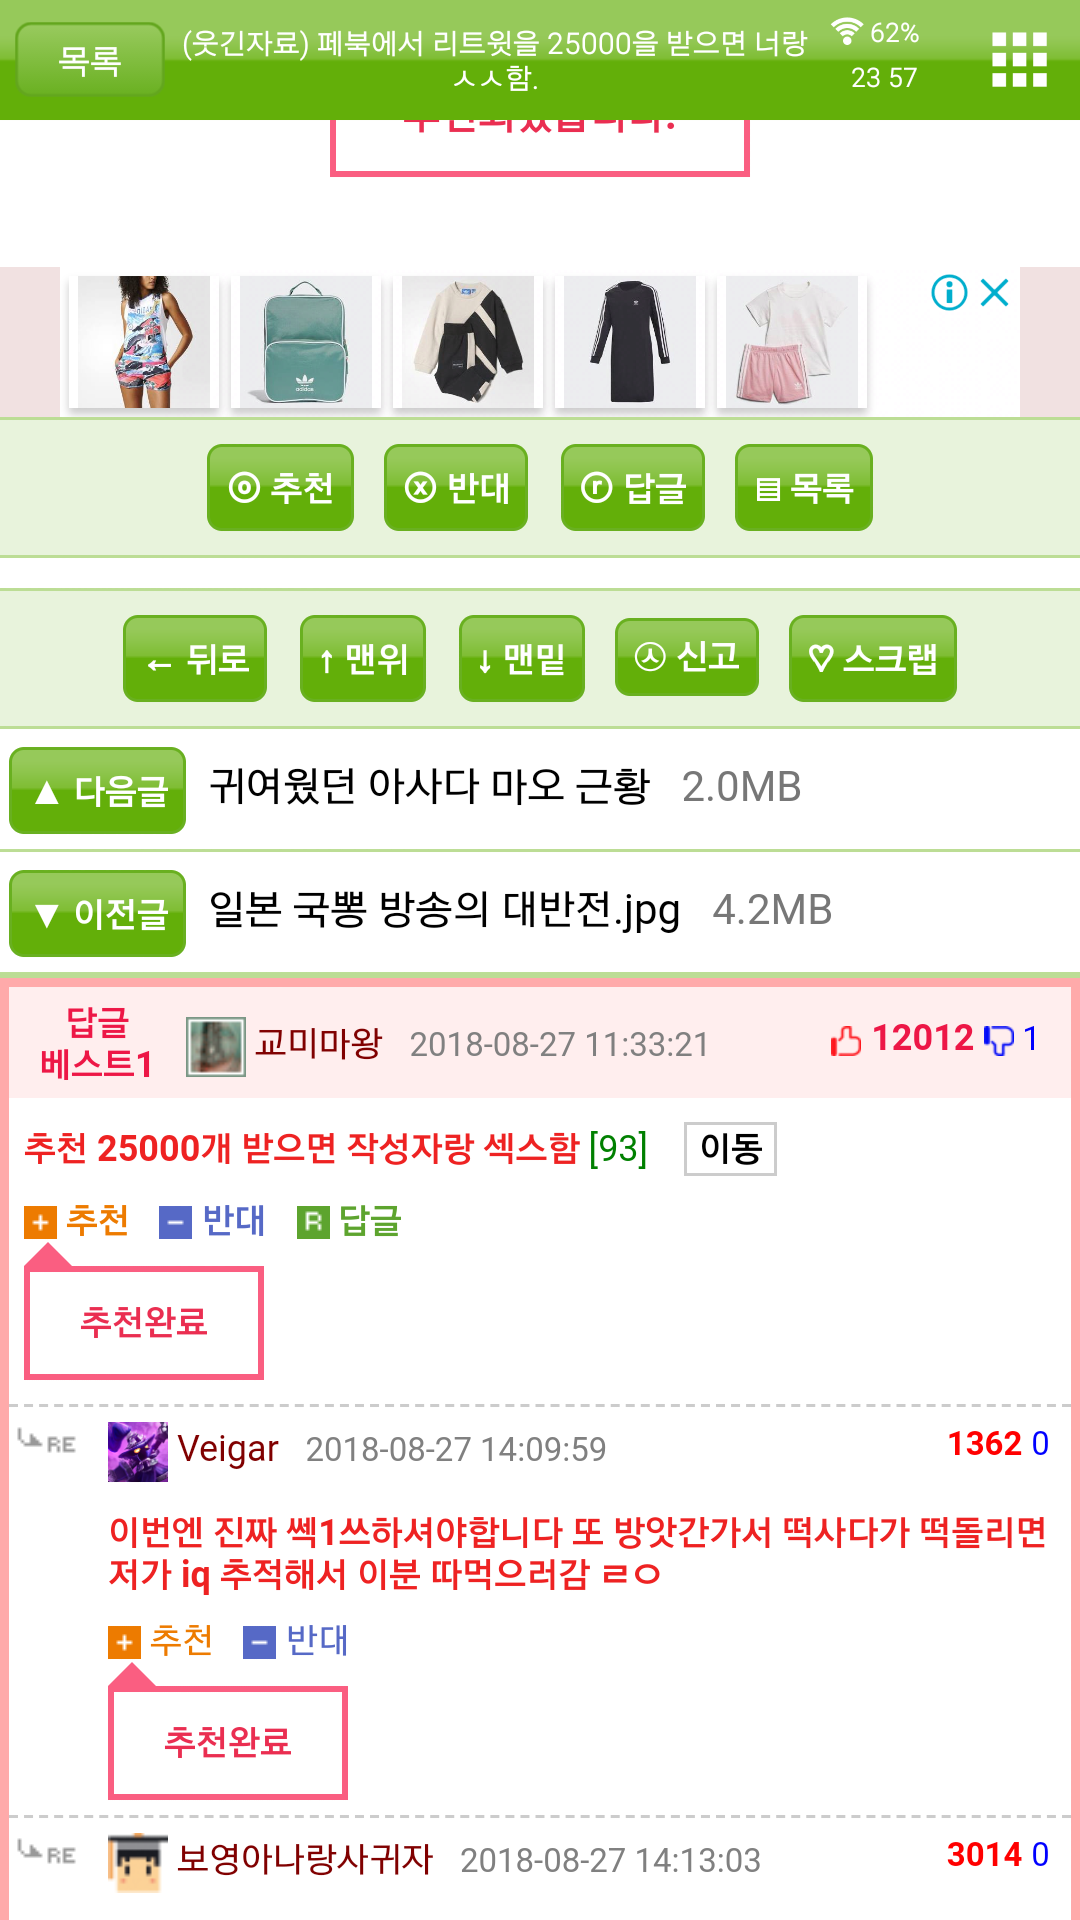The image size is (1080, 1920).
Task: Open the grid menu icon in header
Action: click(1019, 59)
